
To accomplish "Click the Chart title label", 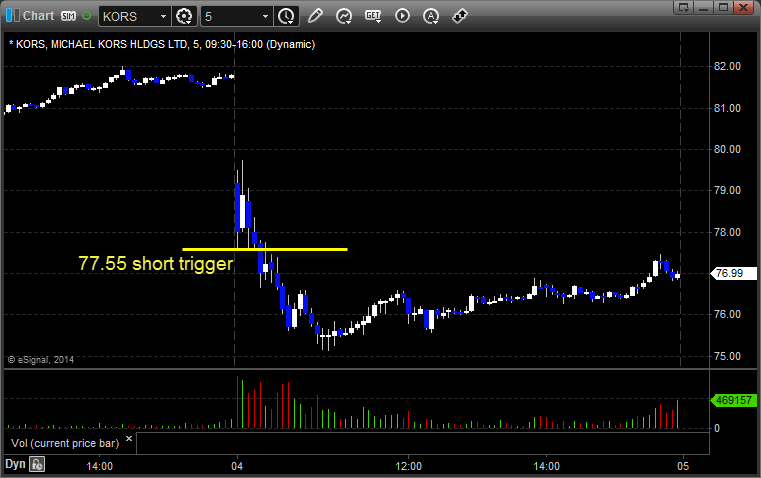I will (38, 16).
